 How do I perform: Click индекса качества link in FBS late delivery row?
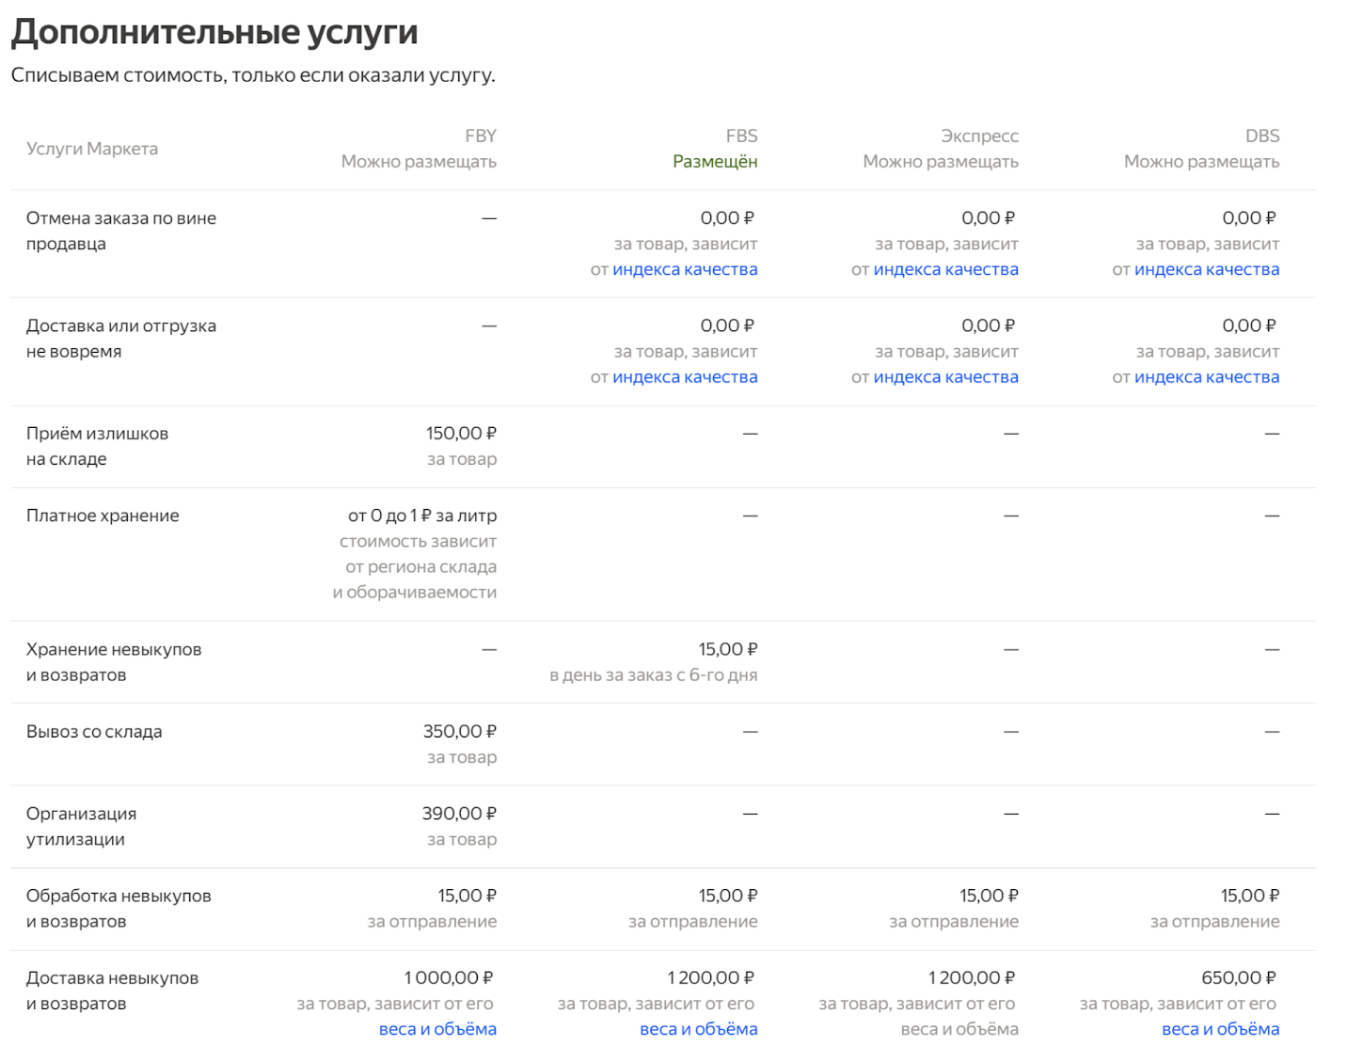coord(685,377)
